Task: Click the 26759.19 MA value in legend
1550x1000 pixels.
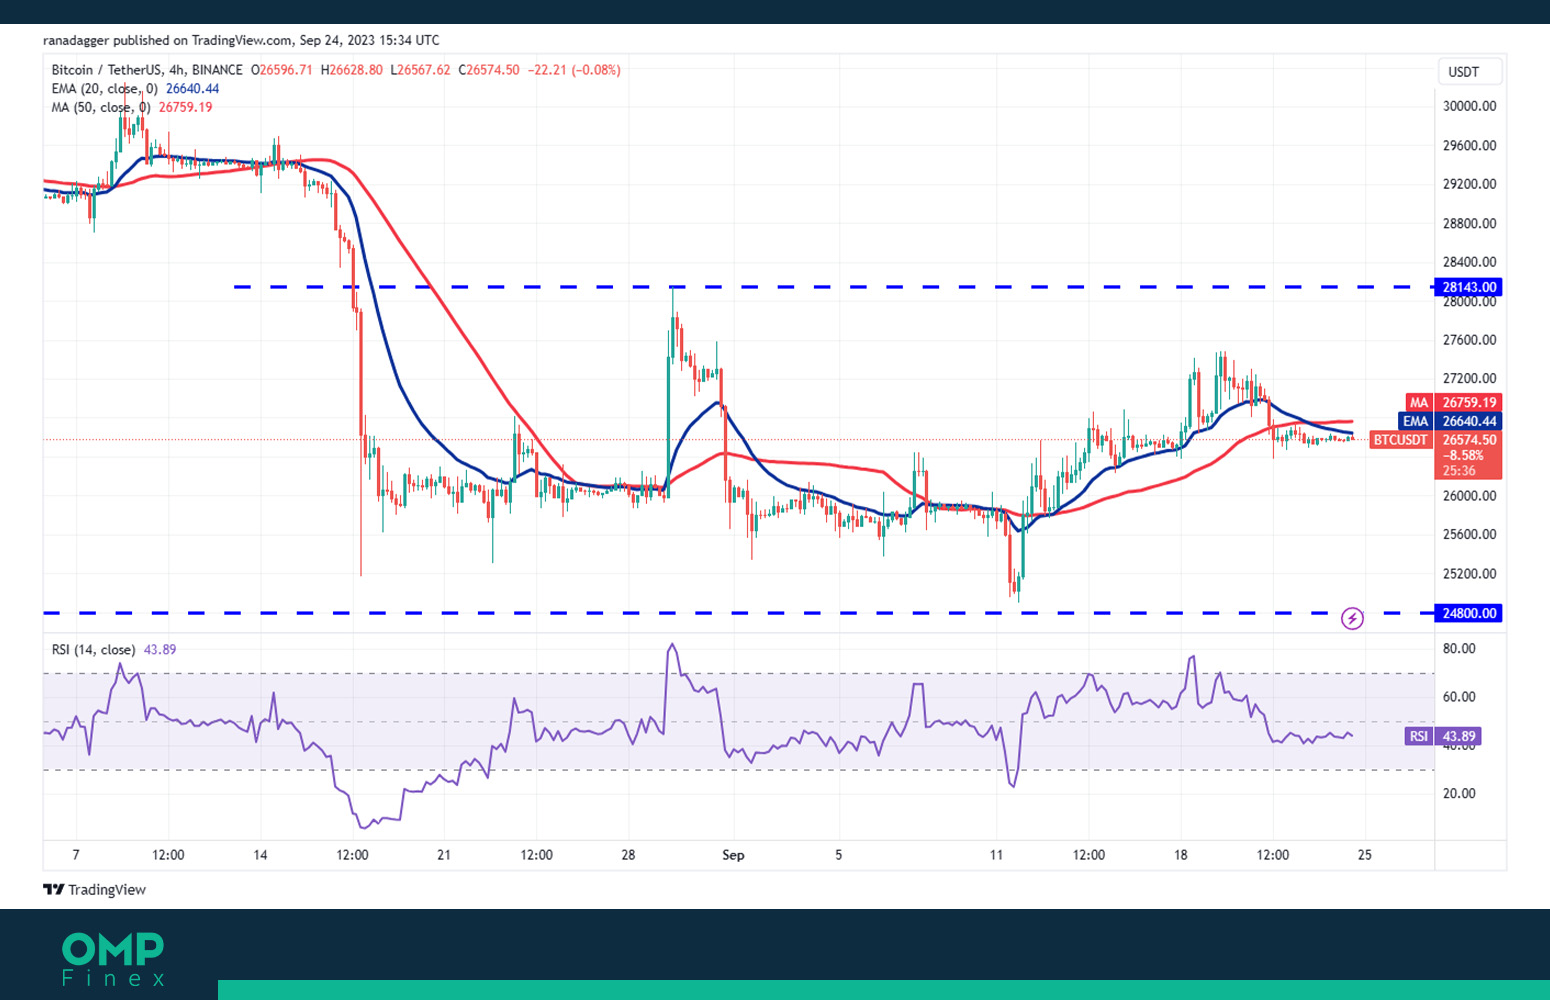Action: click(186, 107)
